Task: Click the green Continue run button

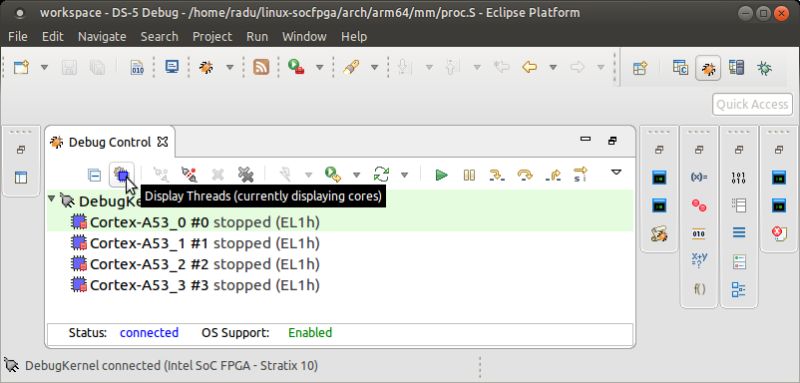Action: pyautogui.click(x=441, y=175)
